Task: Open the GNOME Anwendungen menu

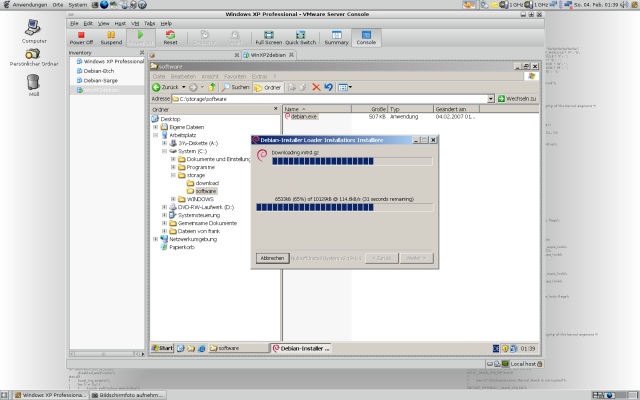Action: [x=25, y=4]
